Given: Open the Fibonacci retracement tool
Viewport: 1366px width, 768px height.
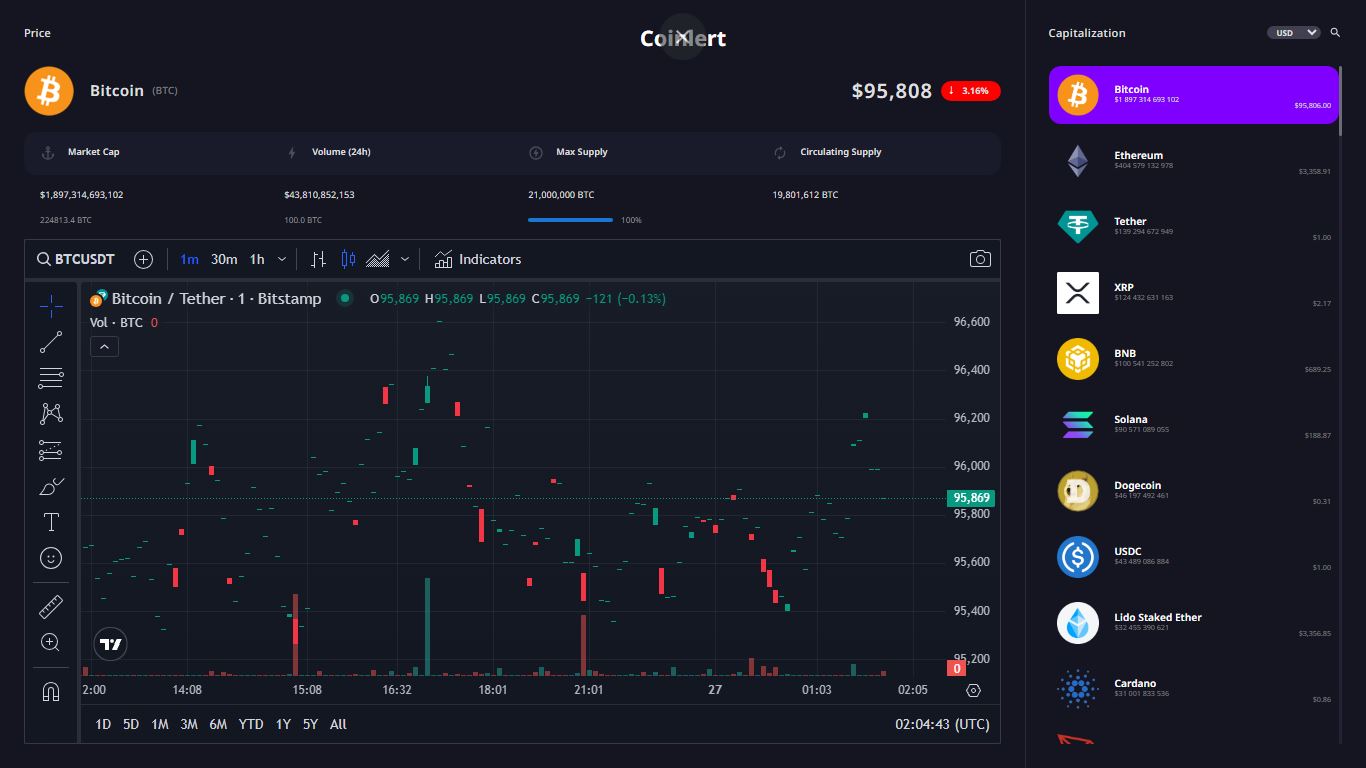Looking at the screenshot, I should coord(51,378).
